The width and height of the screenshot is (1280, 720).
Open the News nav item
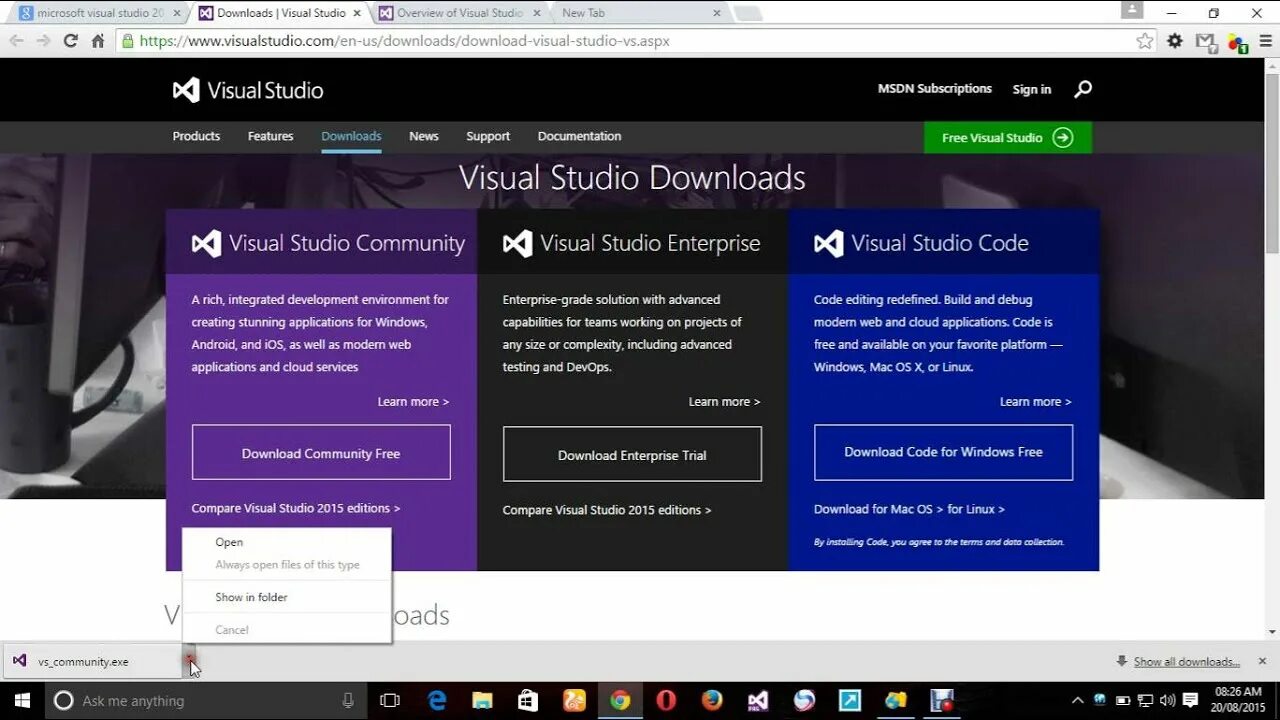click(424, 136)
